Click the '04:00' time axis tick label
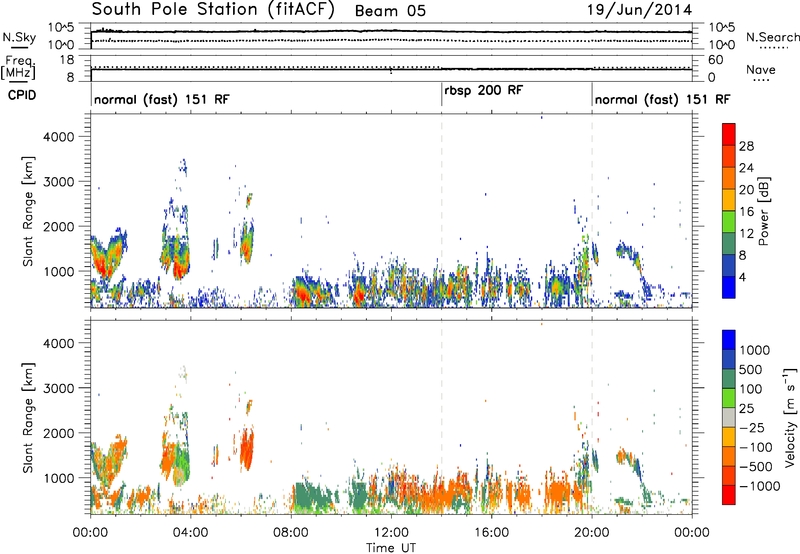The image size is (800, 554). [190, 533]
